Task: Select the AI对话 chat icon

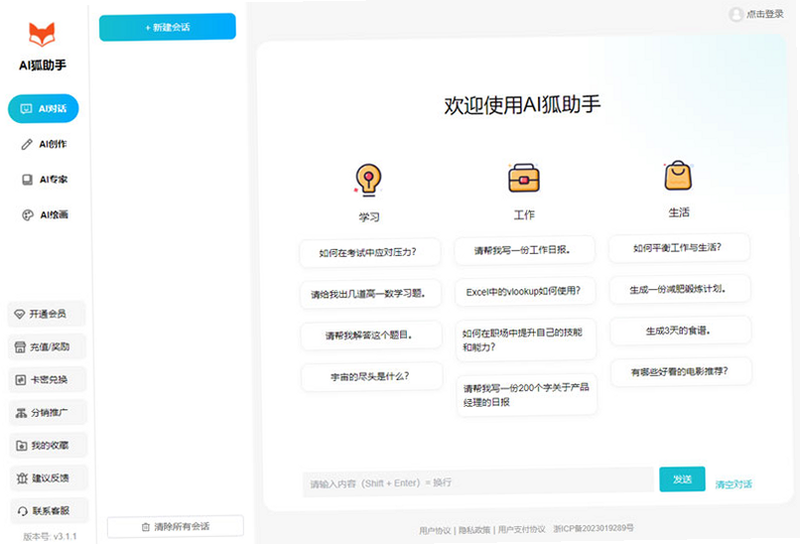Action: [26, 109]
